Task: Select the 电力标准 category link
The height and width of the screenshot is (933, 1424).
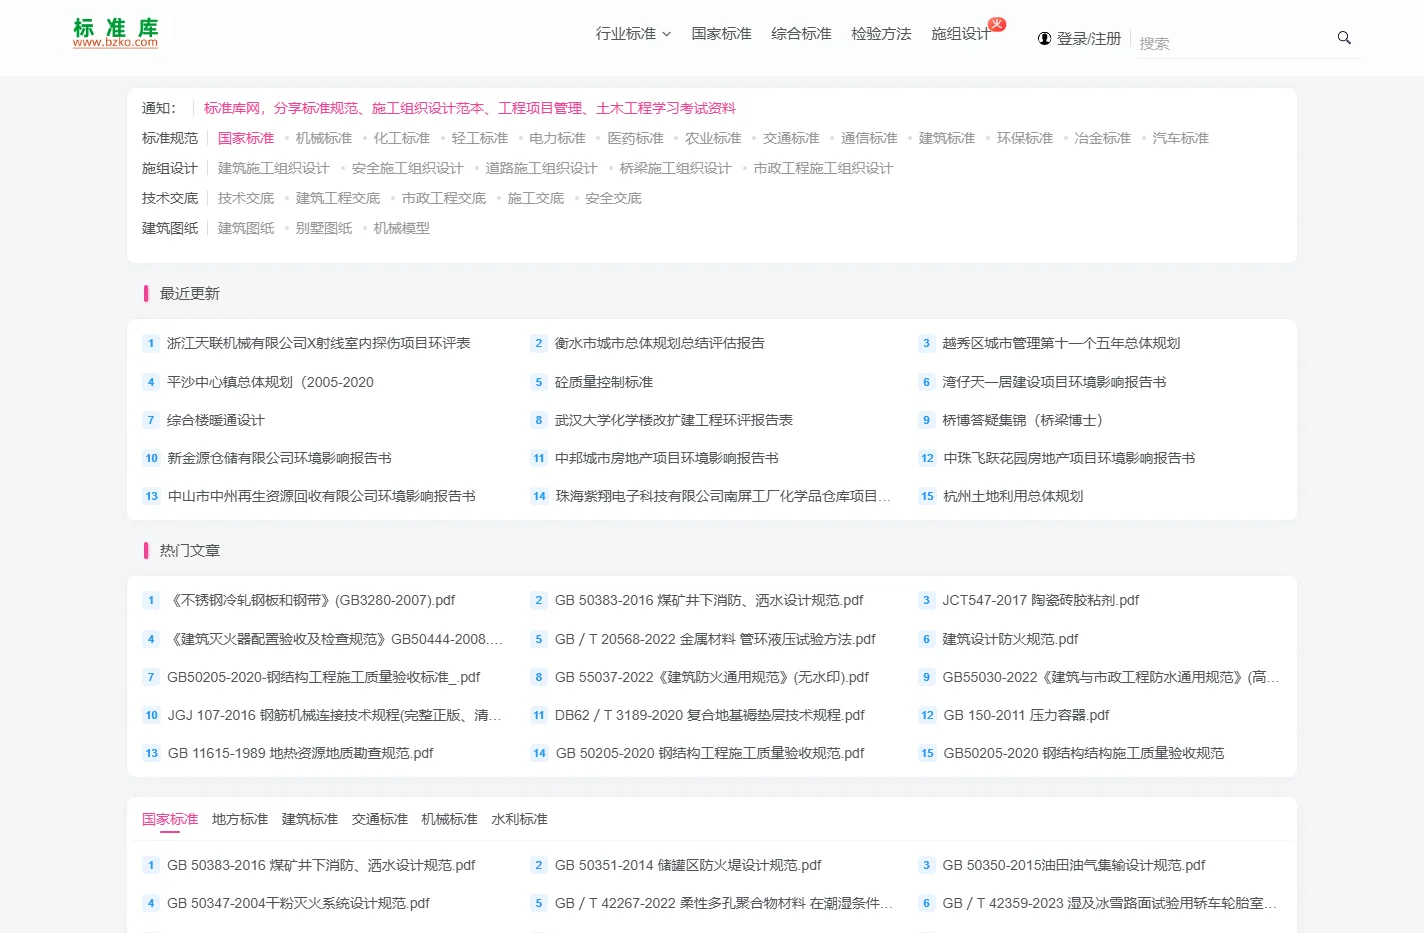Action: tap(558, 138)
